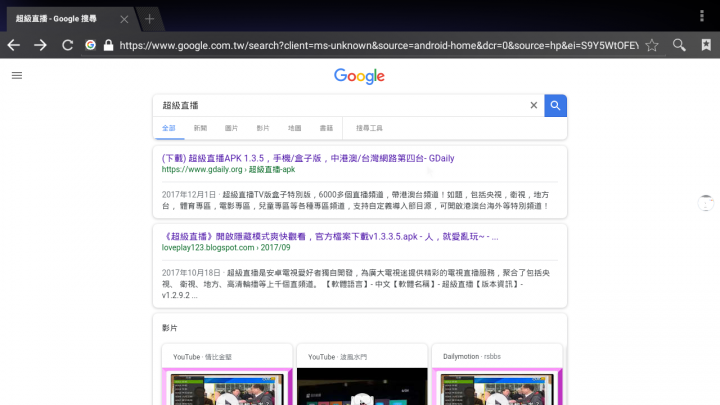The height and width of the screenshot is (405, 720).
Task: Clear the search box with the X
Action: 534,105
